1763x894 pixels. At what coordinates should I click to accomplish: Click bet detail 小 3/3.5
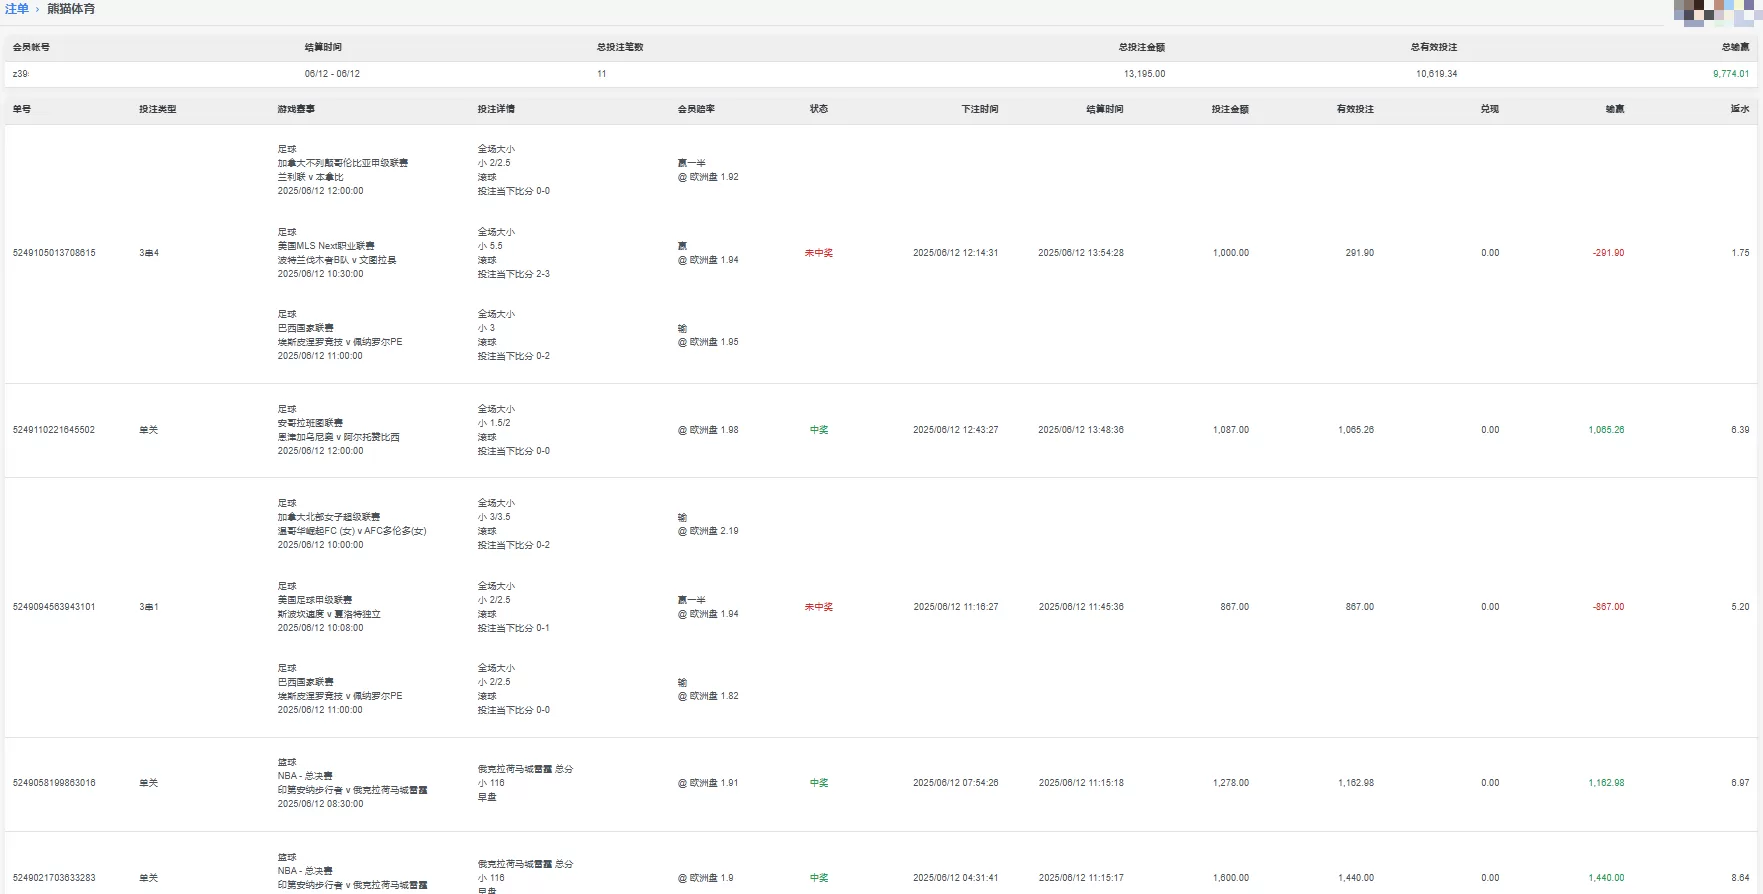coord(494,517)
